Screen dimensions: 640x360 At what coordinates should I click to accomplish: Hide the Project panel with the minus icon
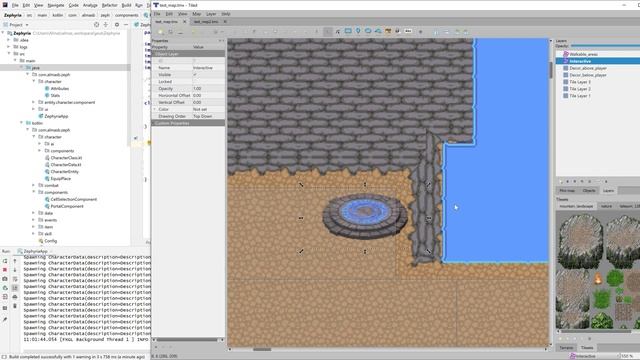[126, 25]
